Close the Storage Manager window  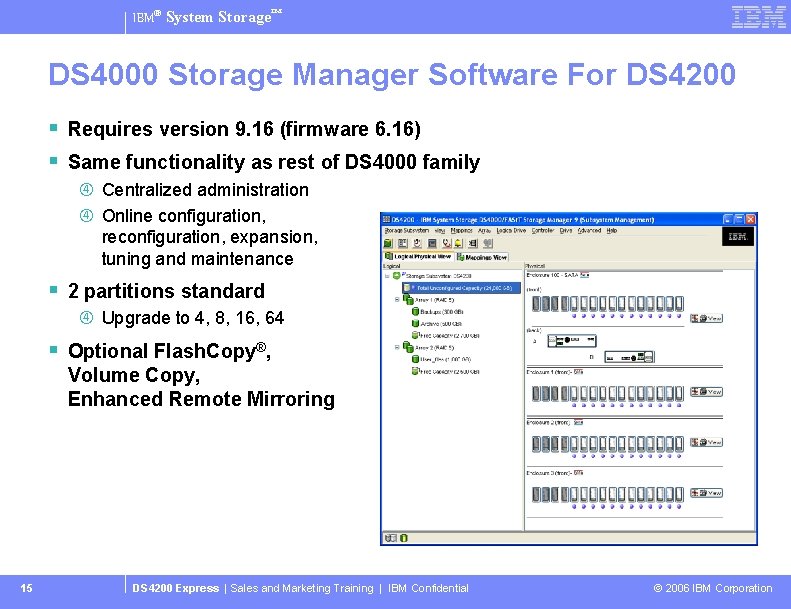[x=751, y=219]
